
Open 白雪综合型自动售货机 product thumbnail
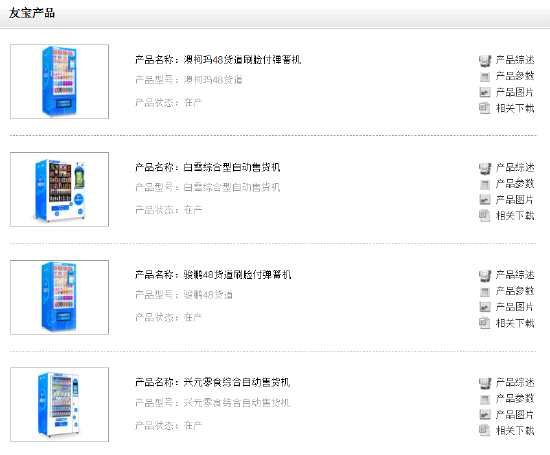(60, 189)
